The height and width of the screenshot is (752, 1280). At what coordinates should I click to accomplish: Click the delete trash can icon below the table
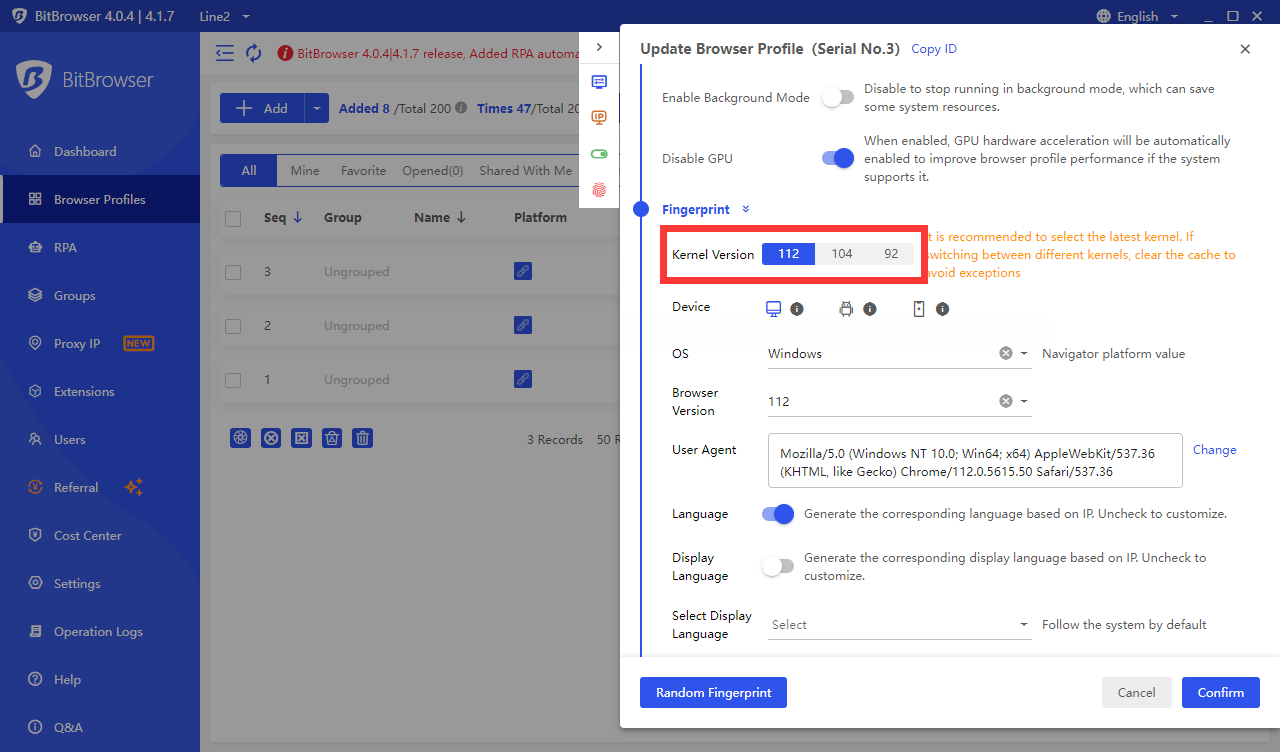coord(364,438)
